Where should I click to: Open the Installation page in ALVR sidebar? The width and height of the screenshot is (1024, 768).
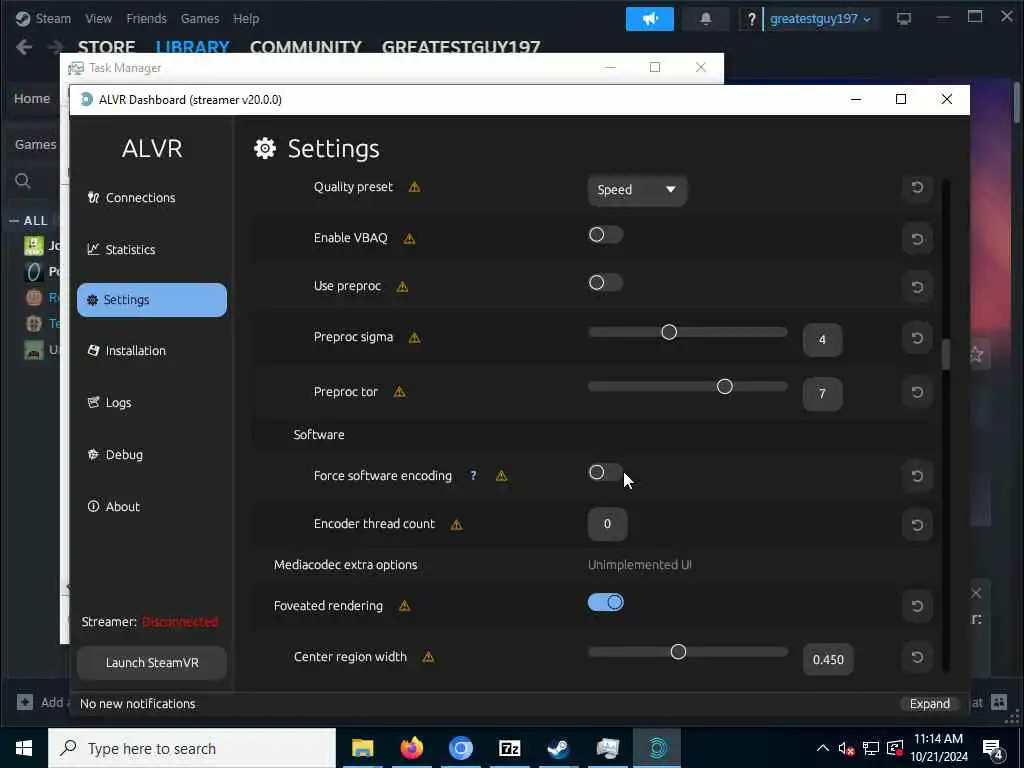point(127,351)
